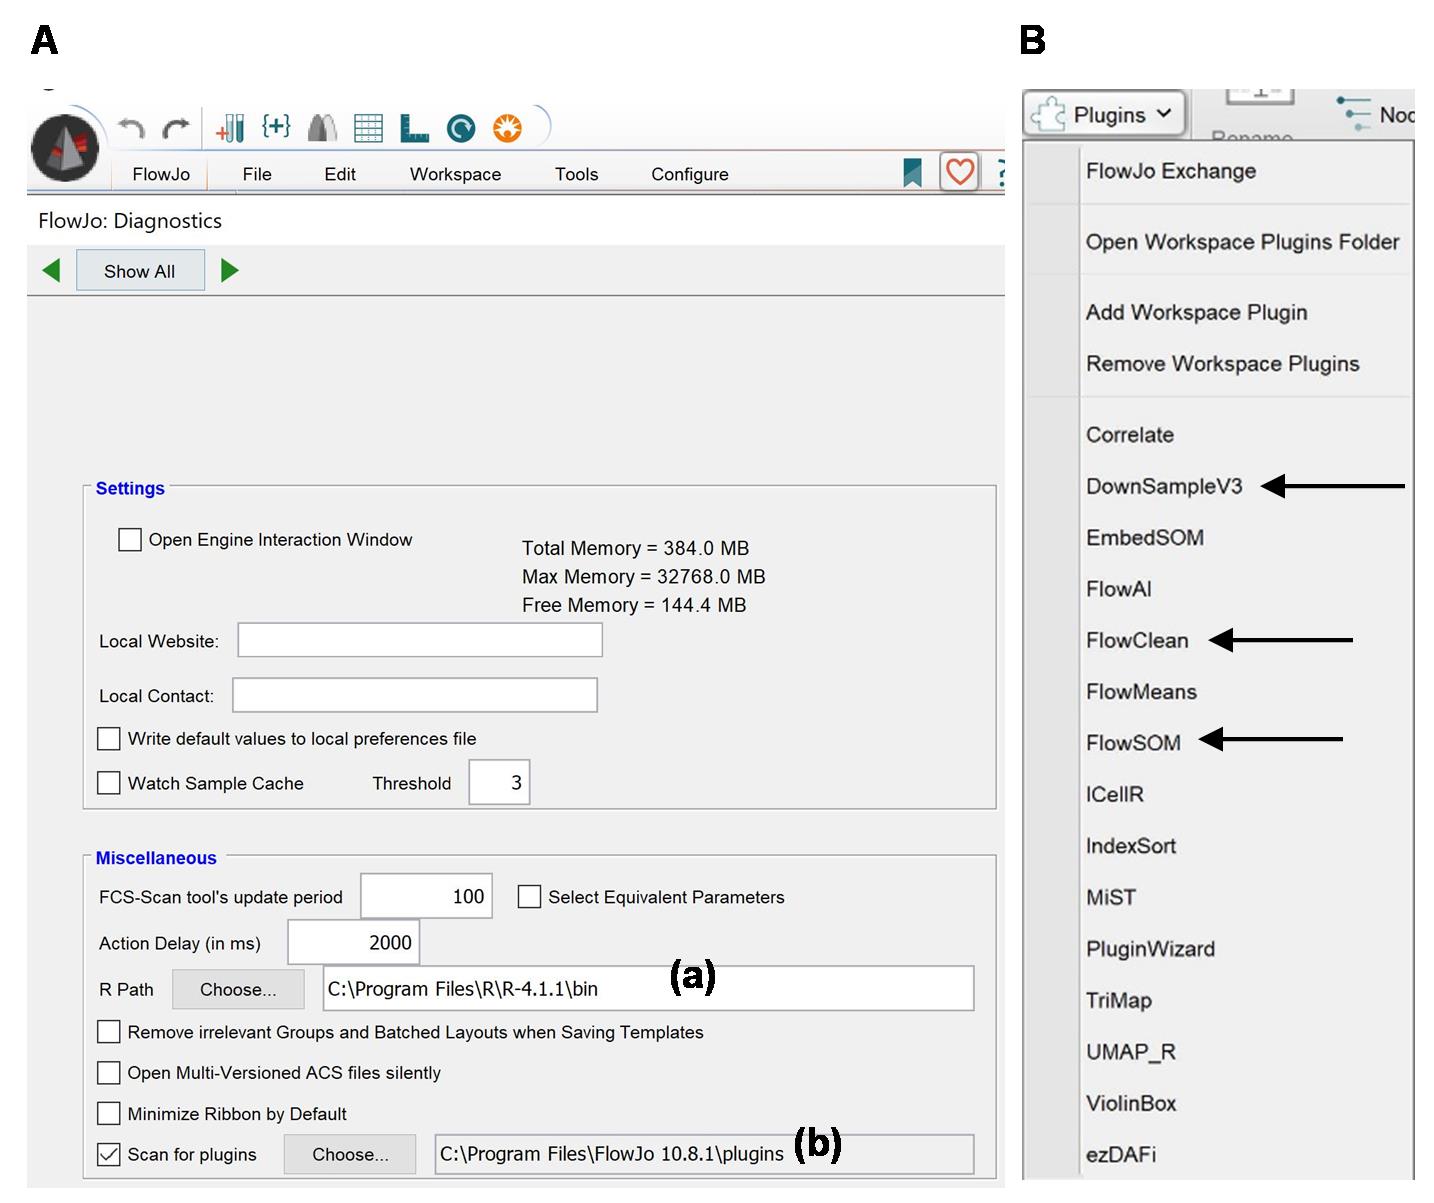Click the Local Website input field
Image resolution: width=1434 pixels, height=1203 pixels.
click(x=420, y=640)
